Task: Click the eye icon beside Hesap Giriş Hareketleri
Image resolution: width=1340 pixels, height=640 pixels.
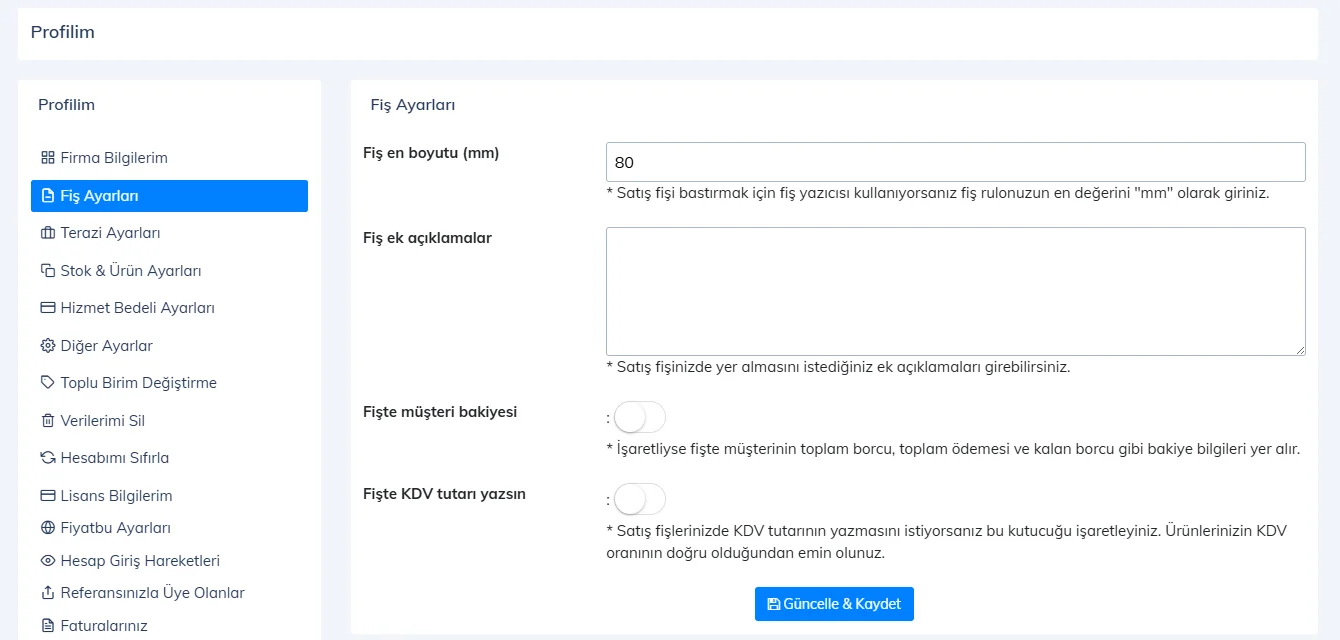Action: tap(47, 561)
